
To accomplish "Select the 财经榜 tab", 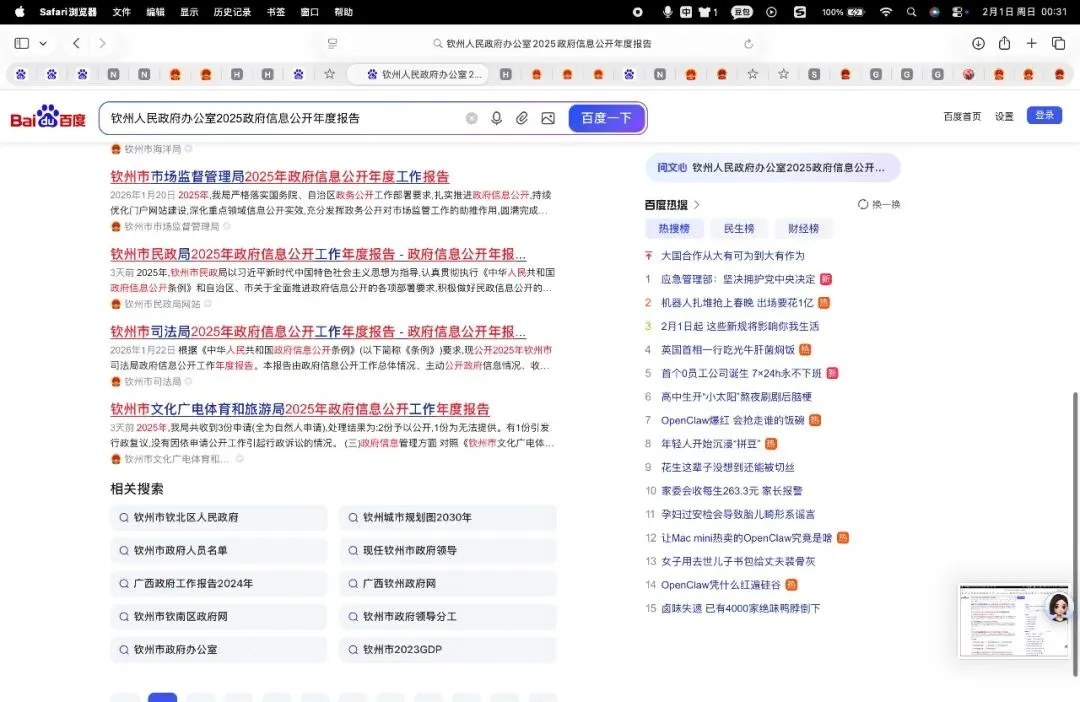I will pos(803,229).
